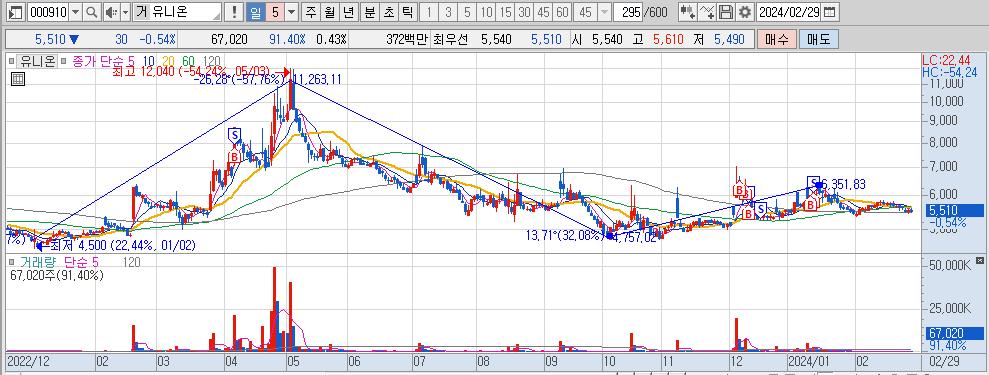Image resolution: width=989 pixels, height=375 pixels.
Task: Choose the 30 interval button
Action: [524, 12]
